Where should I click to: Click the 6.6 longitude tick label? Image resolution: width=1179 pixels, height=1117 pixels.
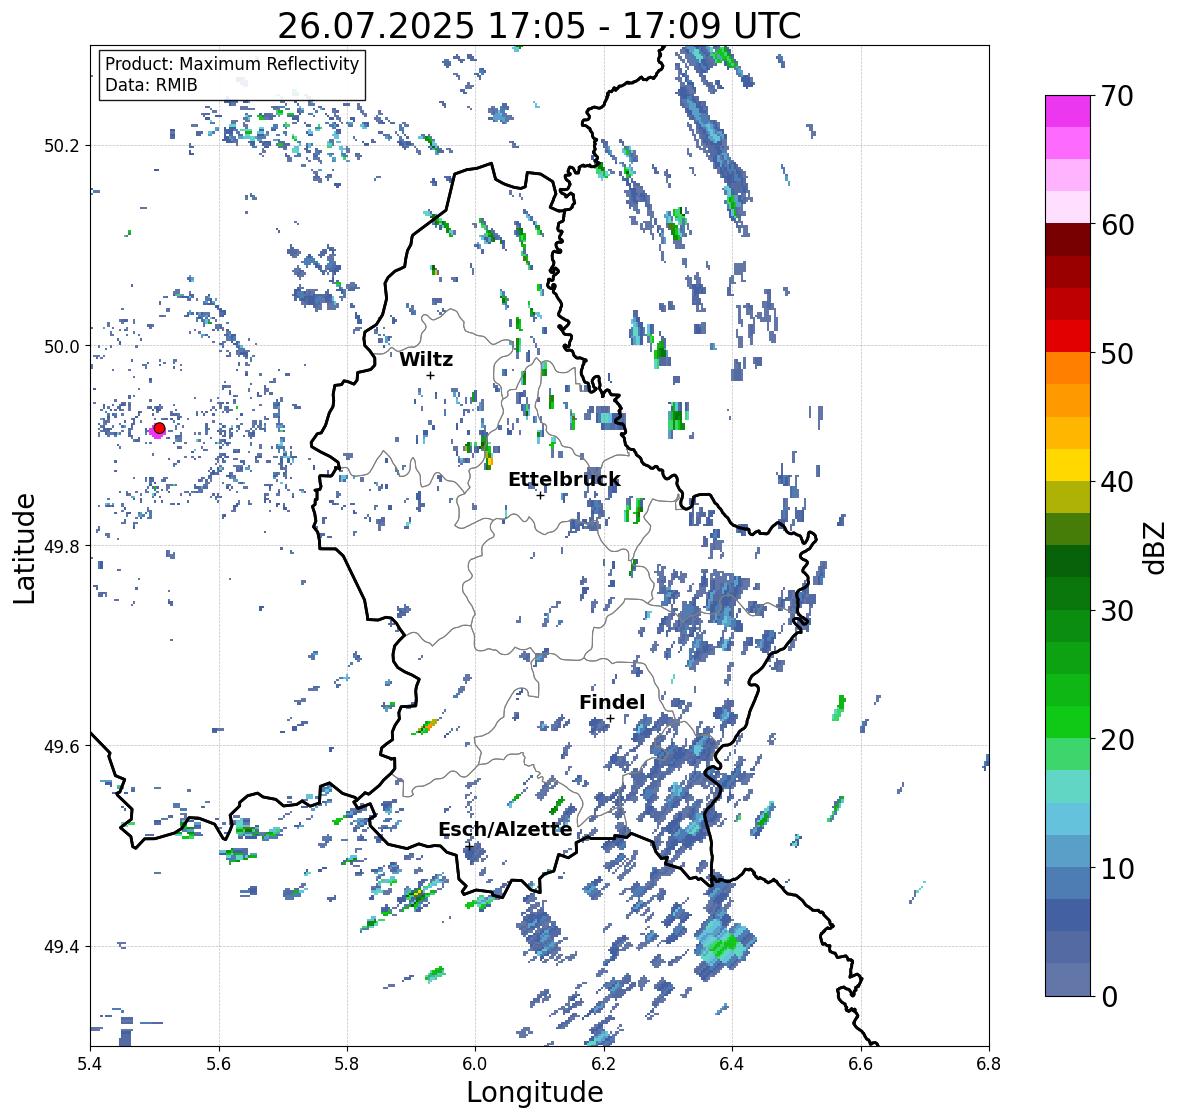(x=861, y=1064)
